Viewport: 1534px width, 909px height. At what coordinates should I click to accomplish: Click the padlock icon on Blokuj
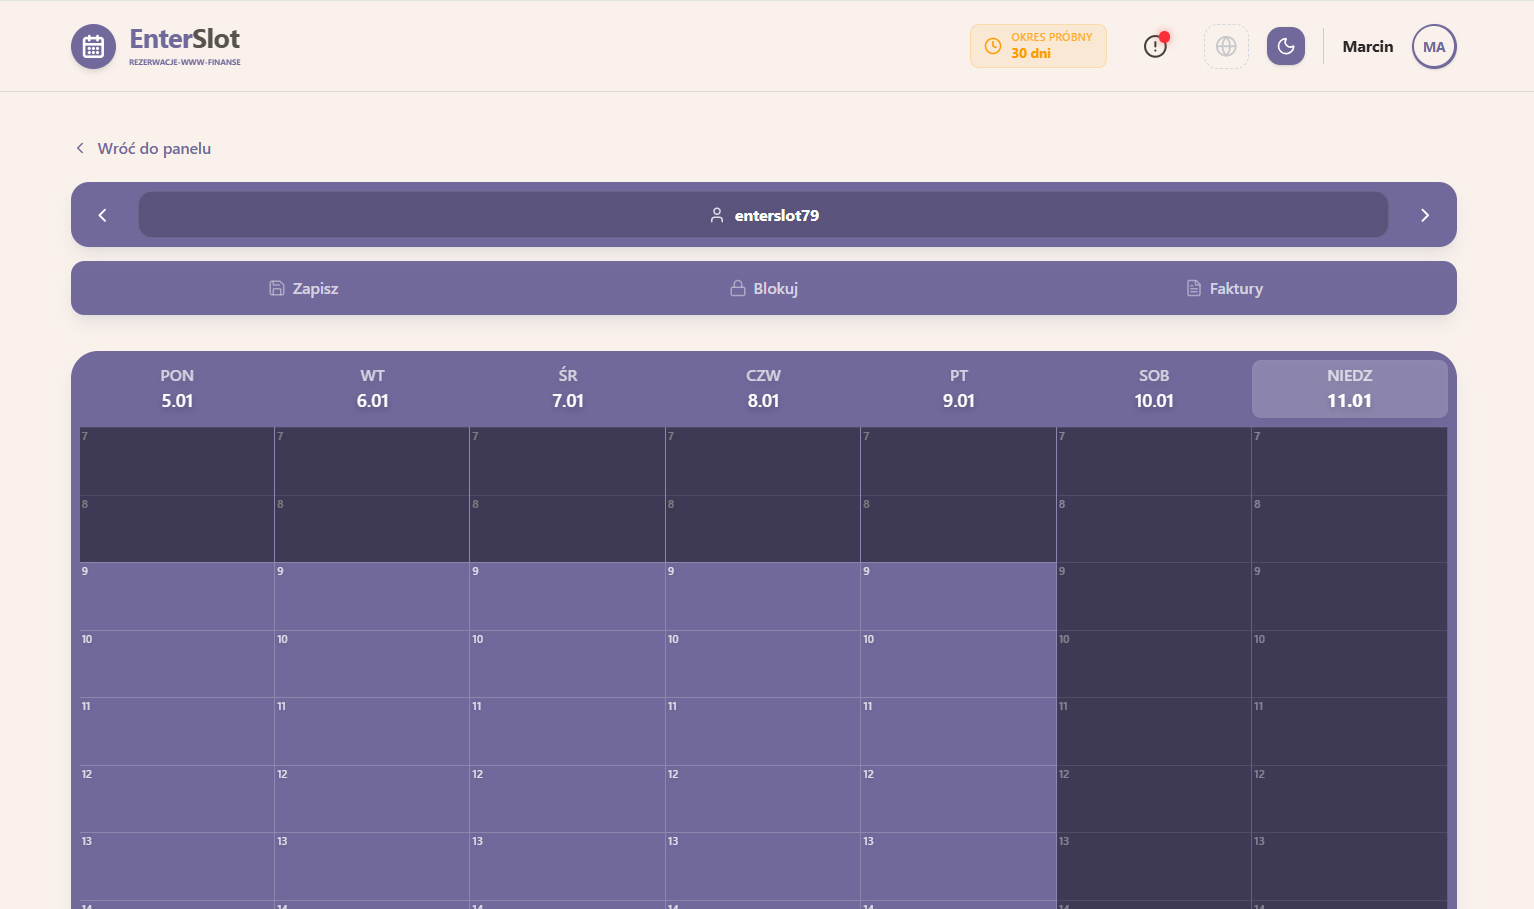click(x=737, y=288)
